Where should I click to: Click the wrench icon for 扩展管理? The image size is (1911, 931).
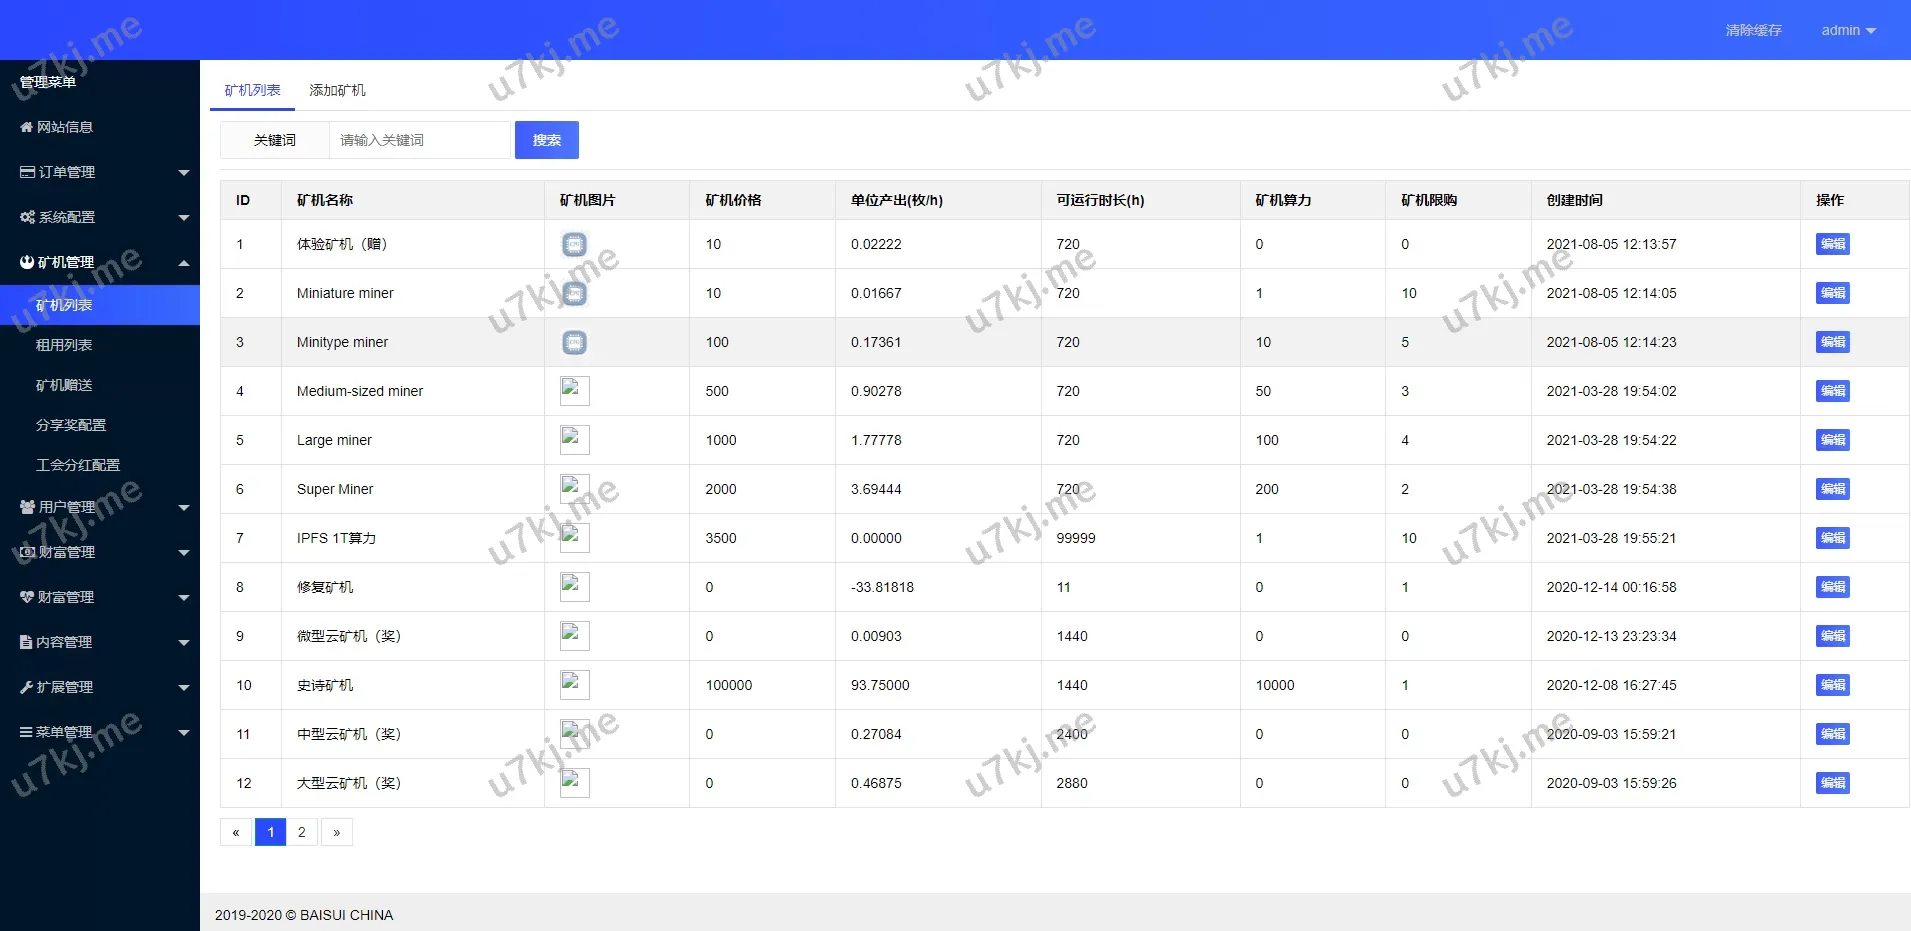click(x=26, y=687)
